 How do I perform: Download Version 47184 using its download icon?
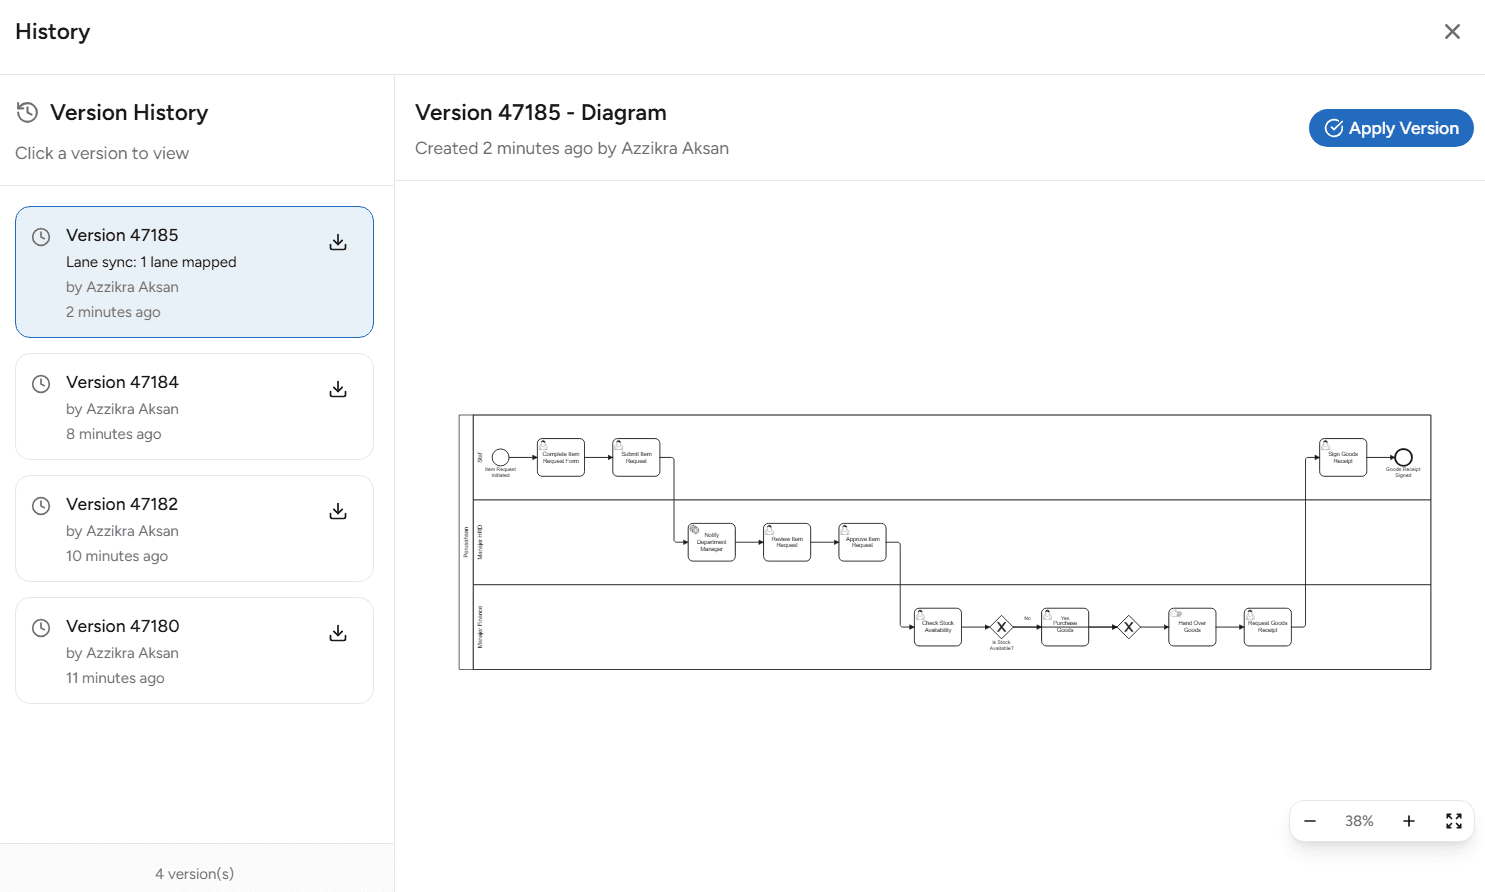pos(338,389)
